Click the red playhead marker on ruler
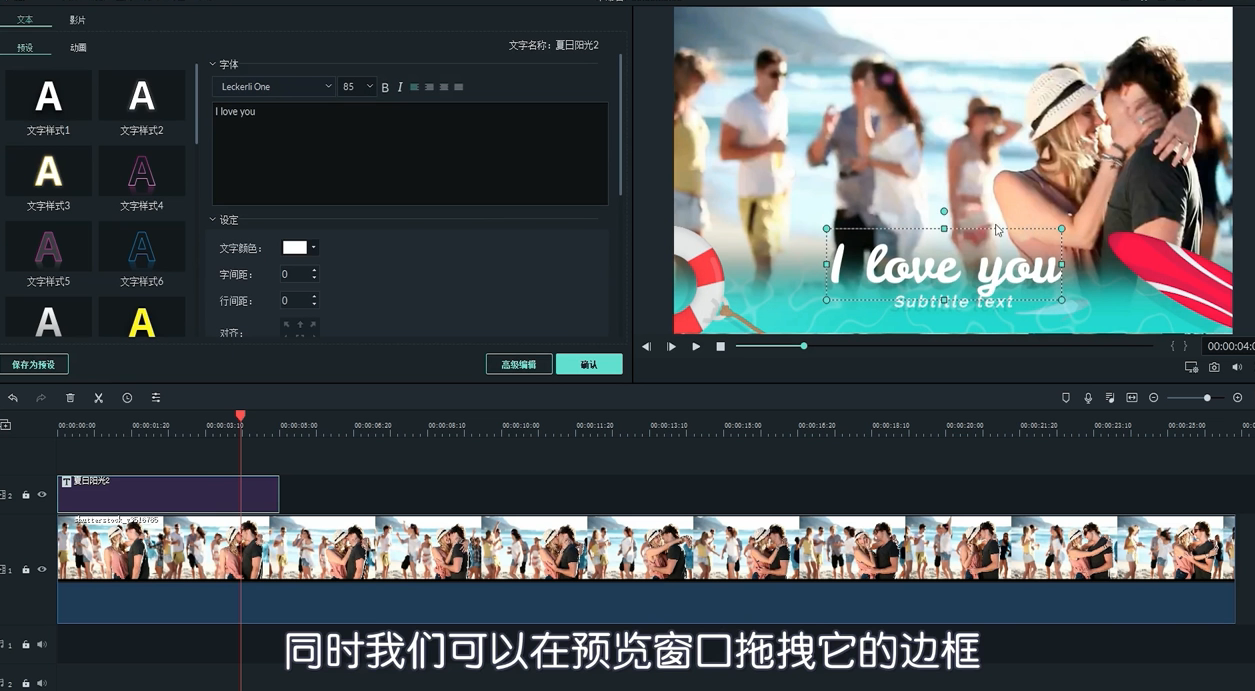Viewport: 1255px width, 691px height. point(240,415)
